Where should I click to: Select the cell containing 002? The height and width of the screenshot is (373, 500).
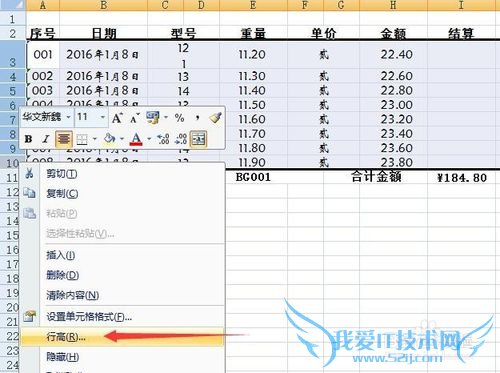pos(43,76)
